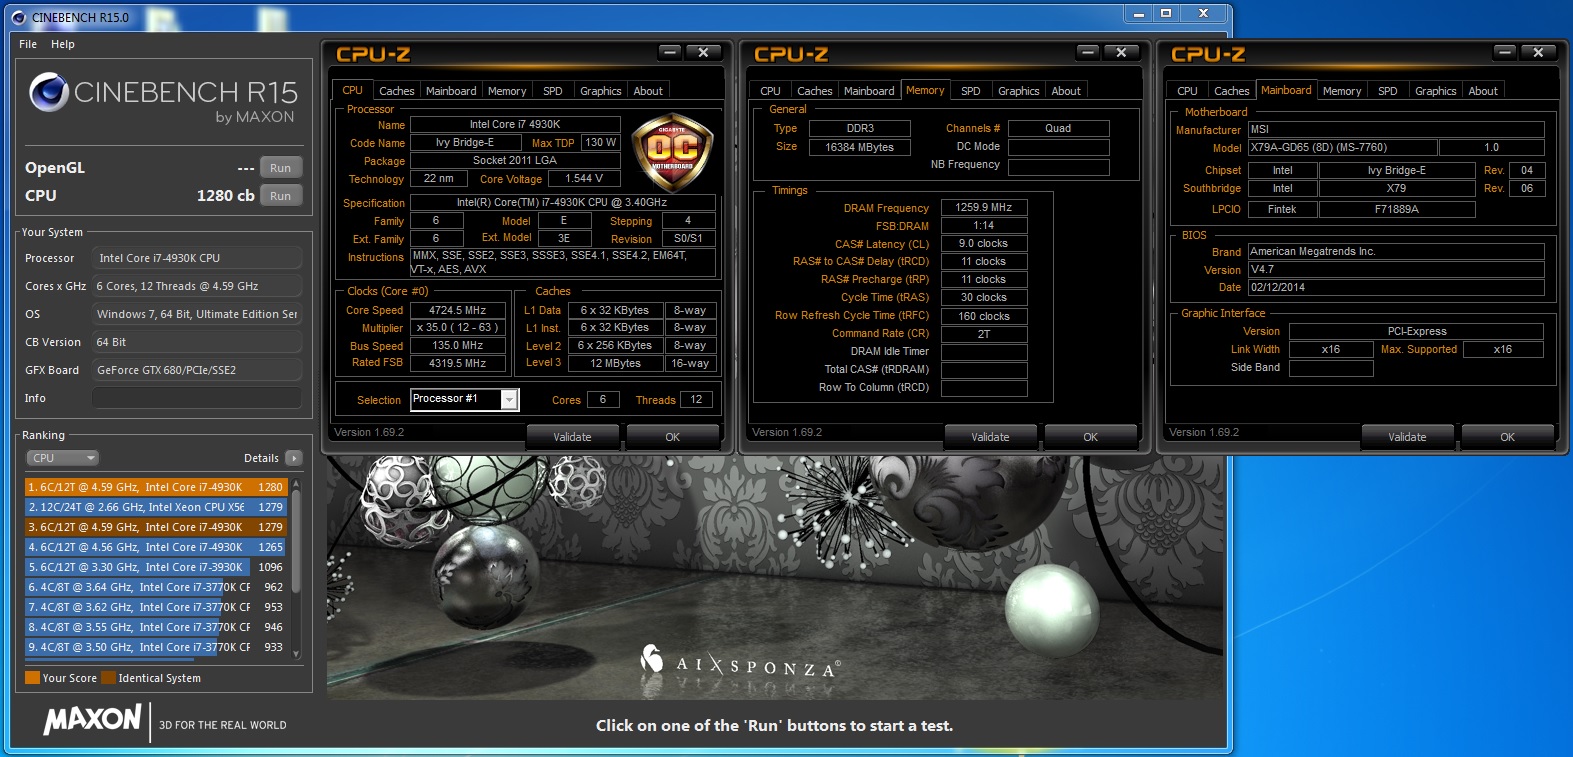Select ranking row 4 at 4.56 GHz
1573x757 pixels.
click(156, 547)
